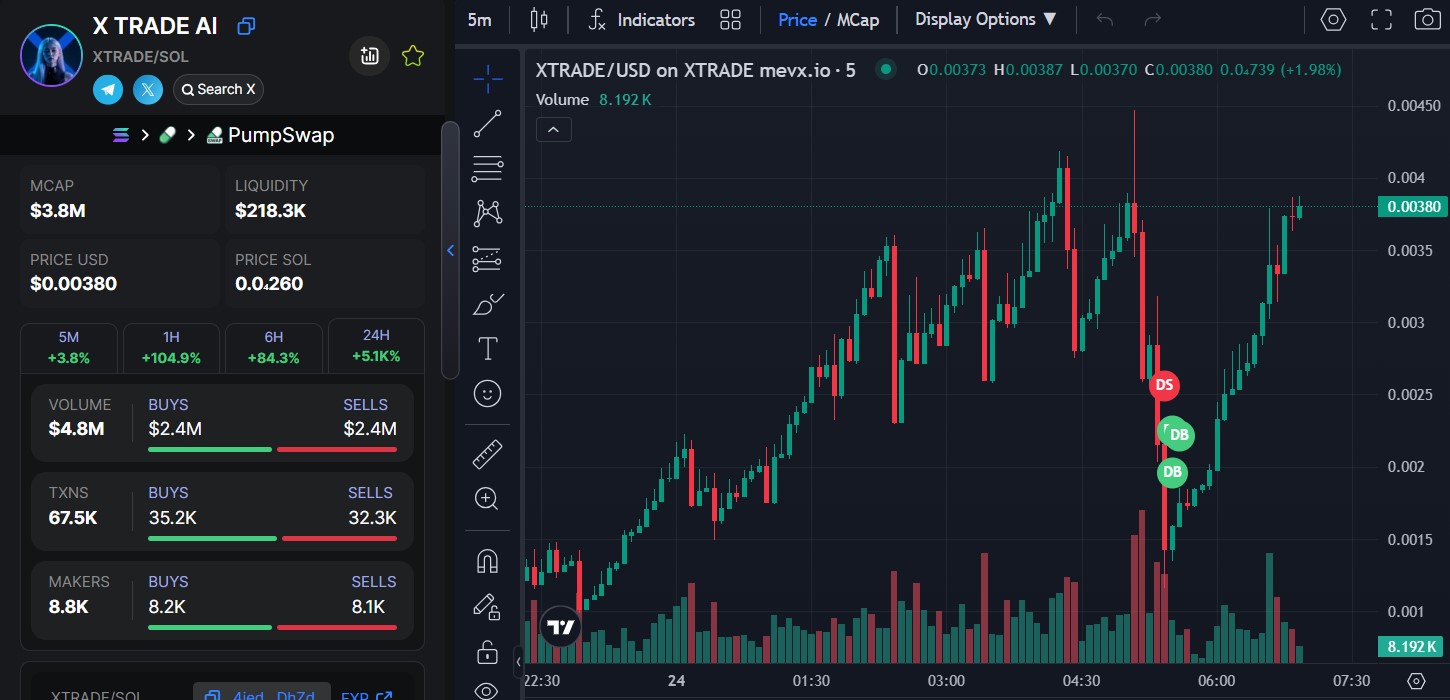This screenshot has width=1450, height=700.
Task: Open the Telegram link icon
Action: [108, 89]
